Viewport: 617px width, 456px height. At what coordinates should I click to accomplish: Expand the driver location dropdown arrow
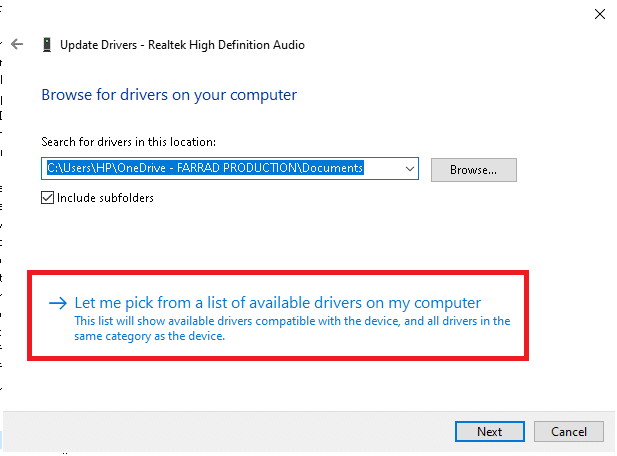[408, 169]
